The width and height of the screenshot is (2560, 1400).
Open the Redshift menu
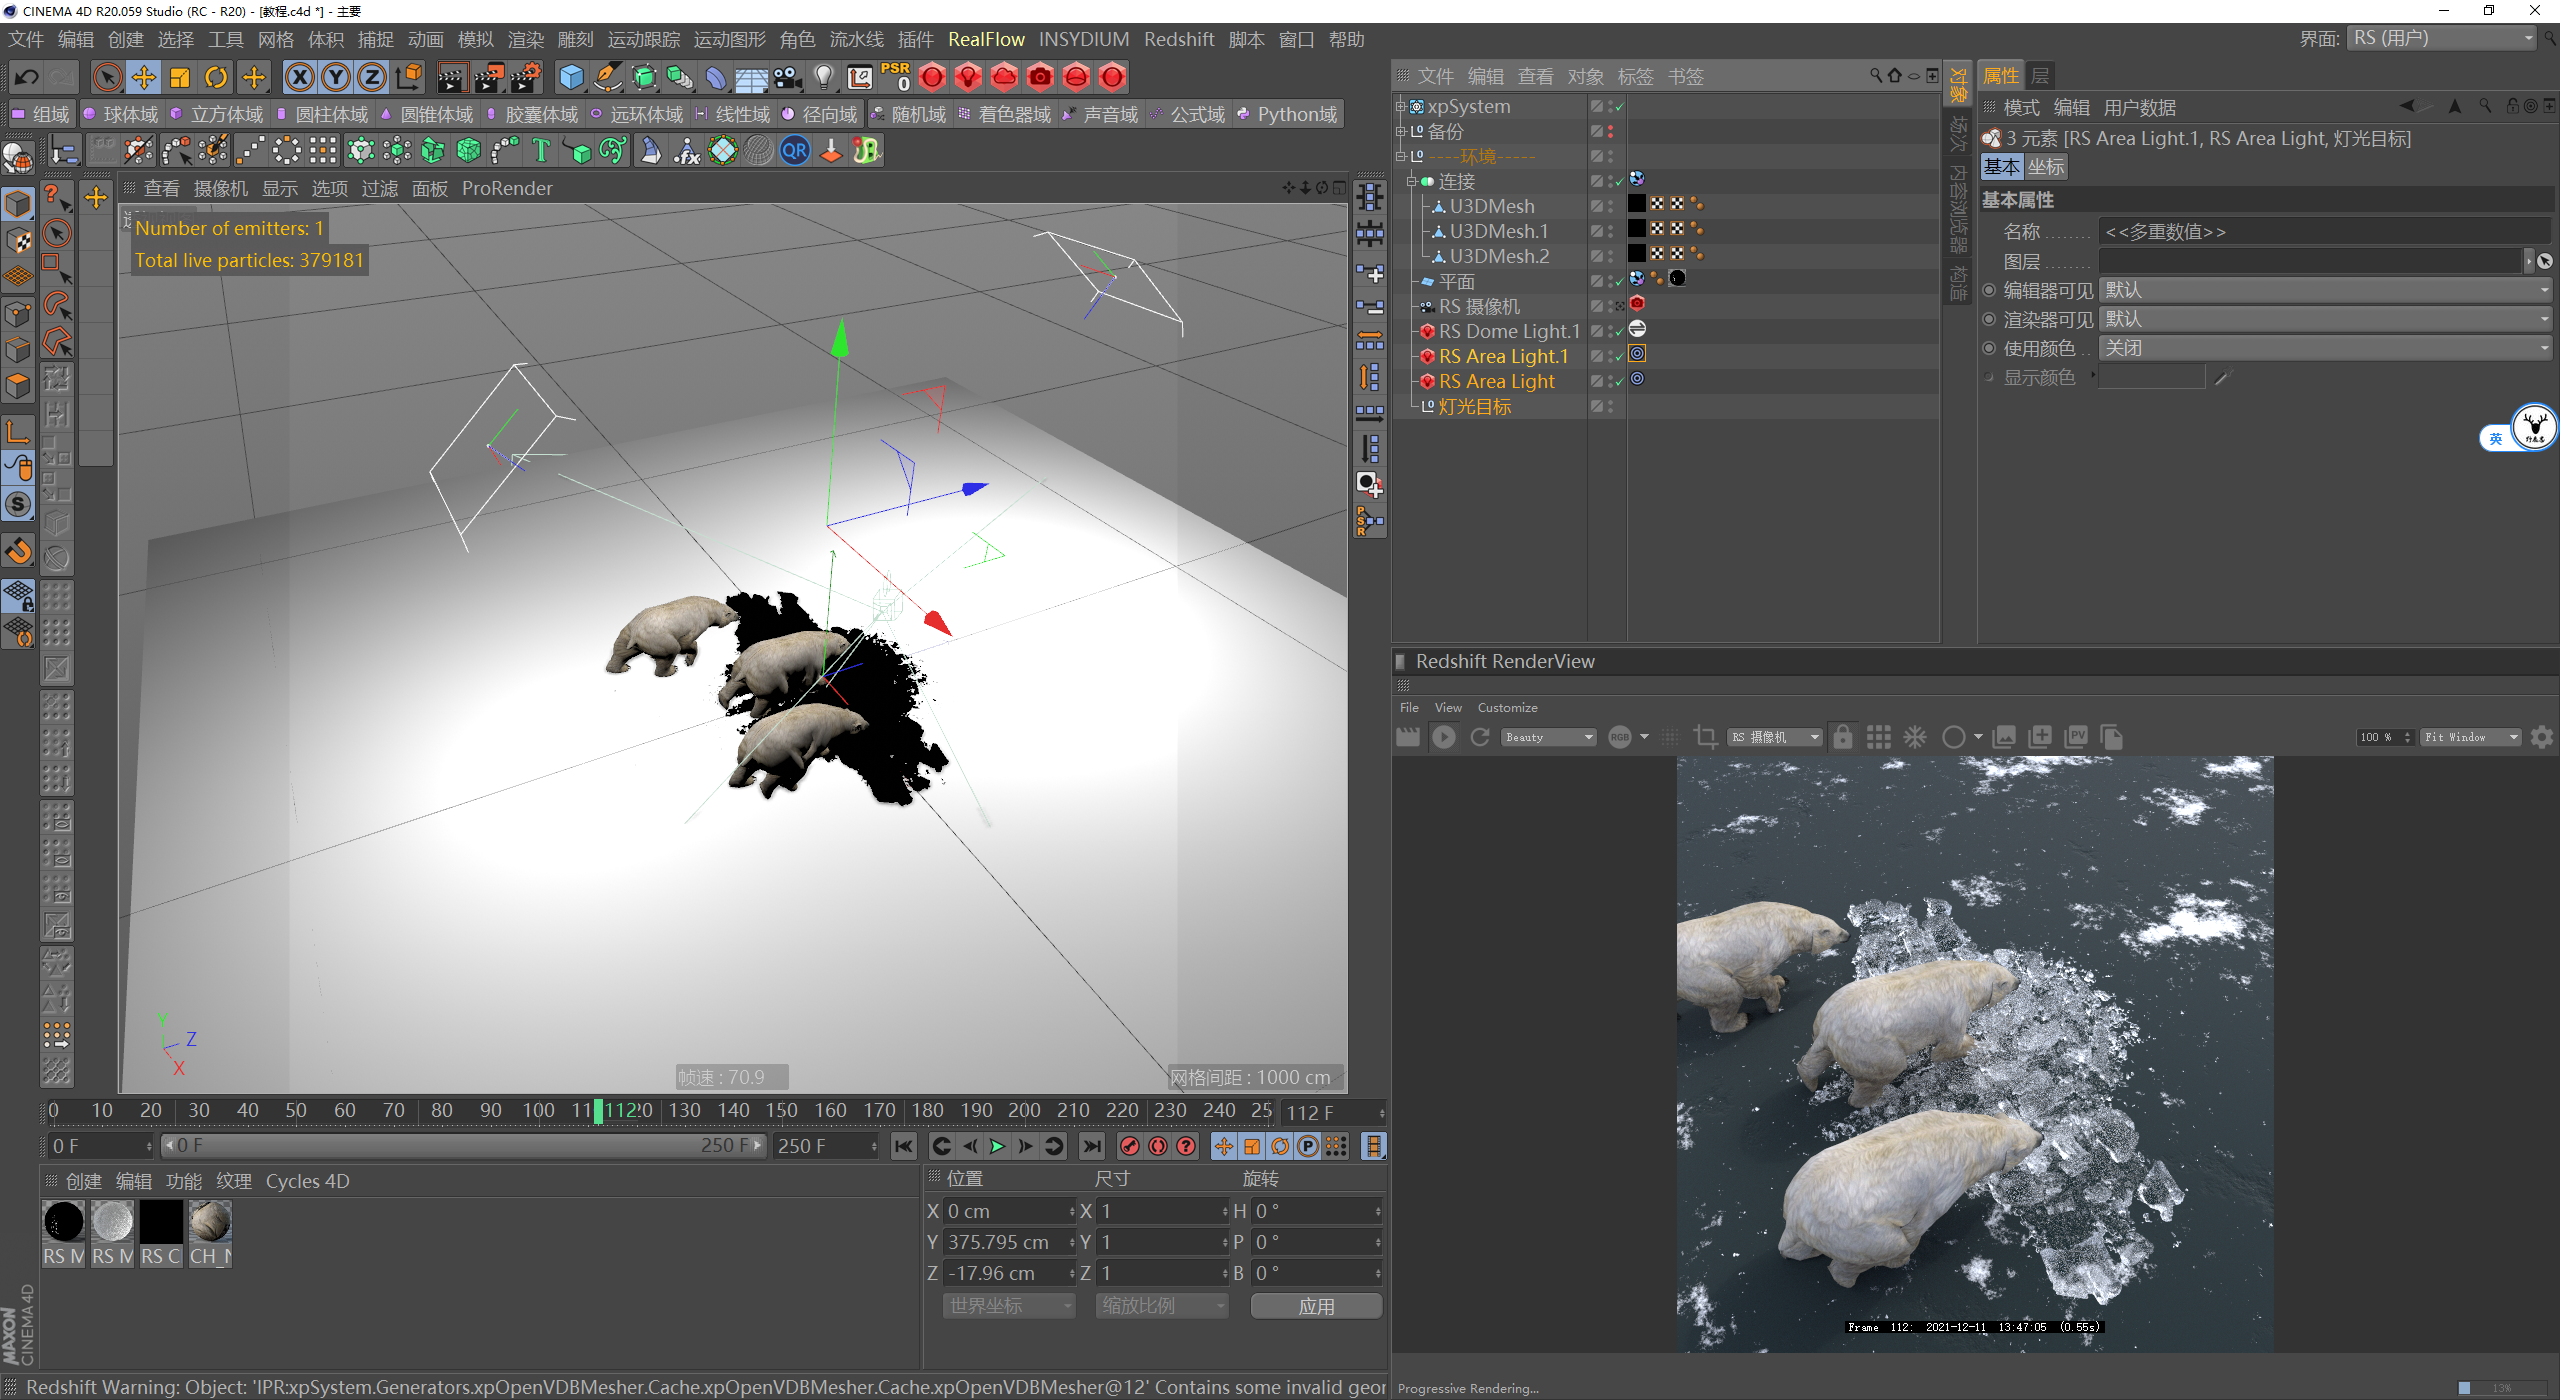tap(1178, 39)
